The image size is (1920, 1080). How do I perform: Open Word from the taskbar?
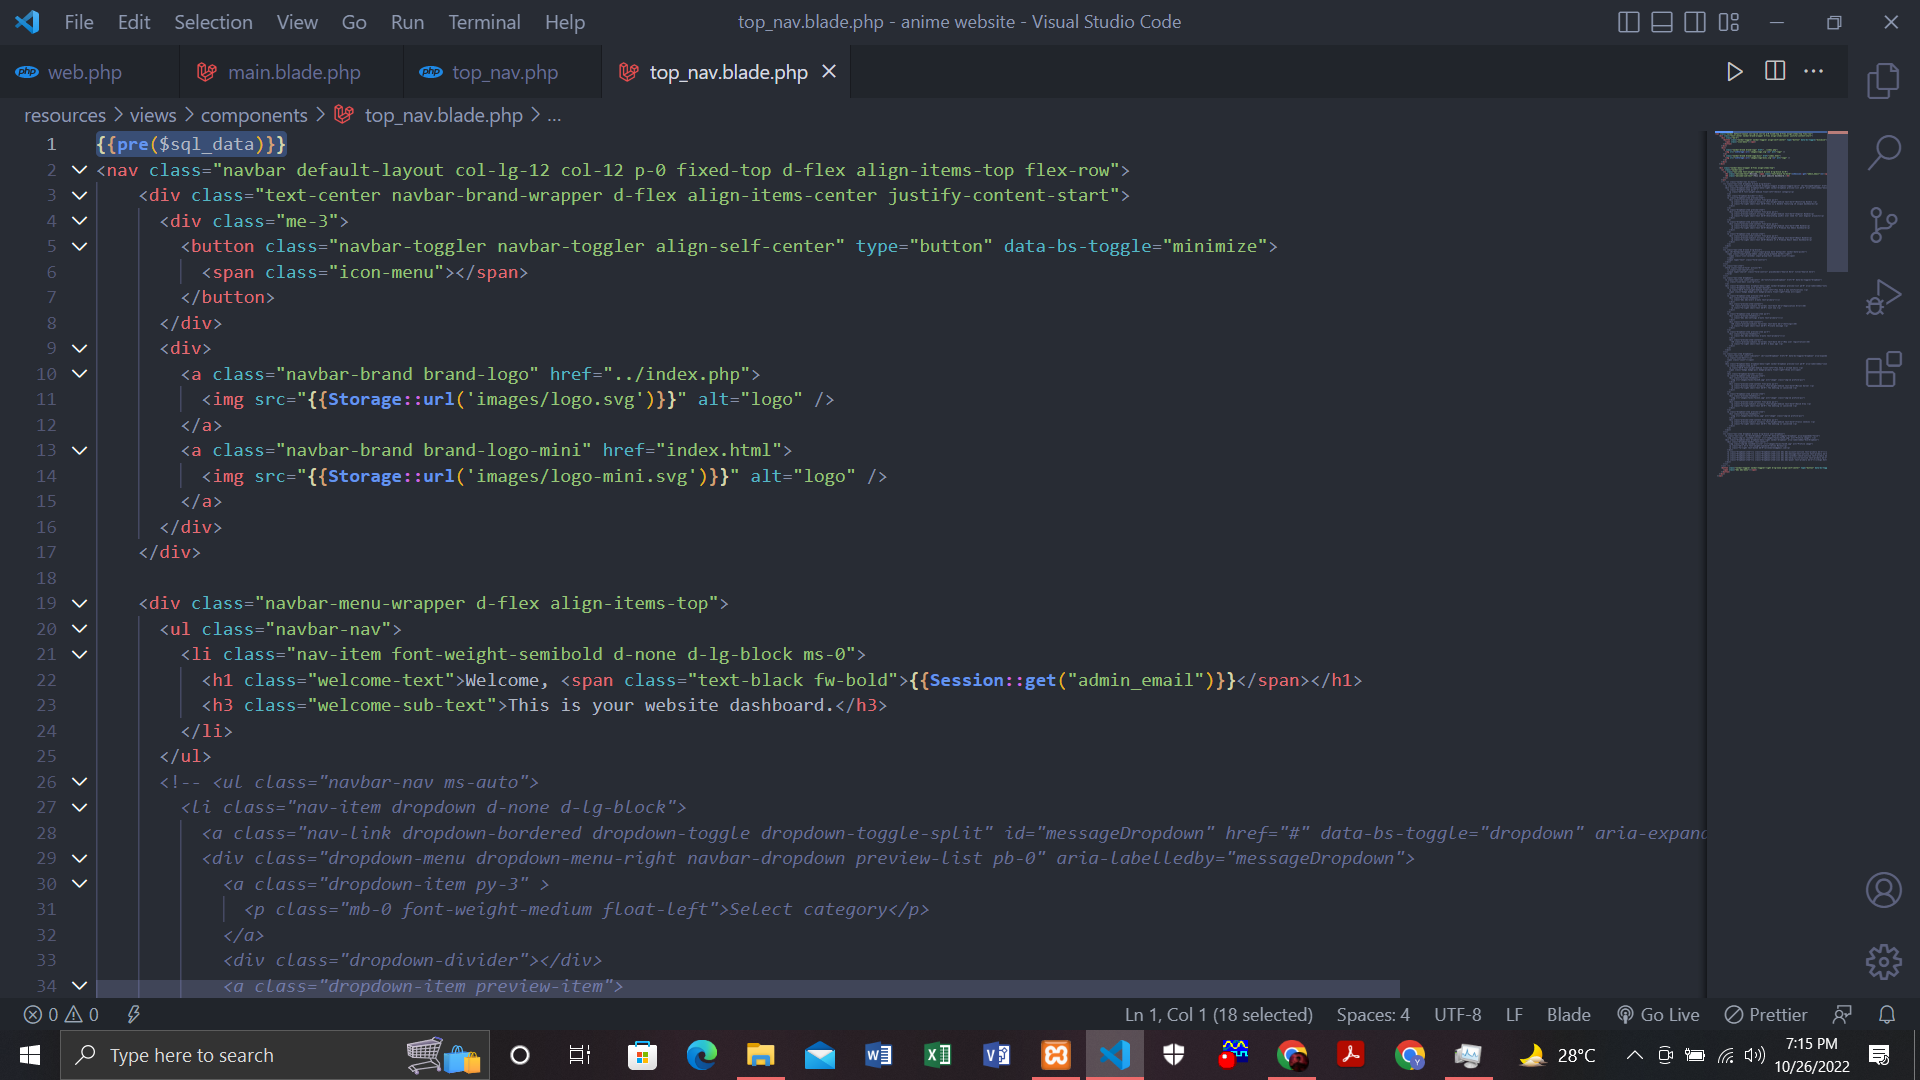(879, 1055)
